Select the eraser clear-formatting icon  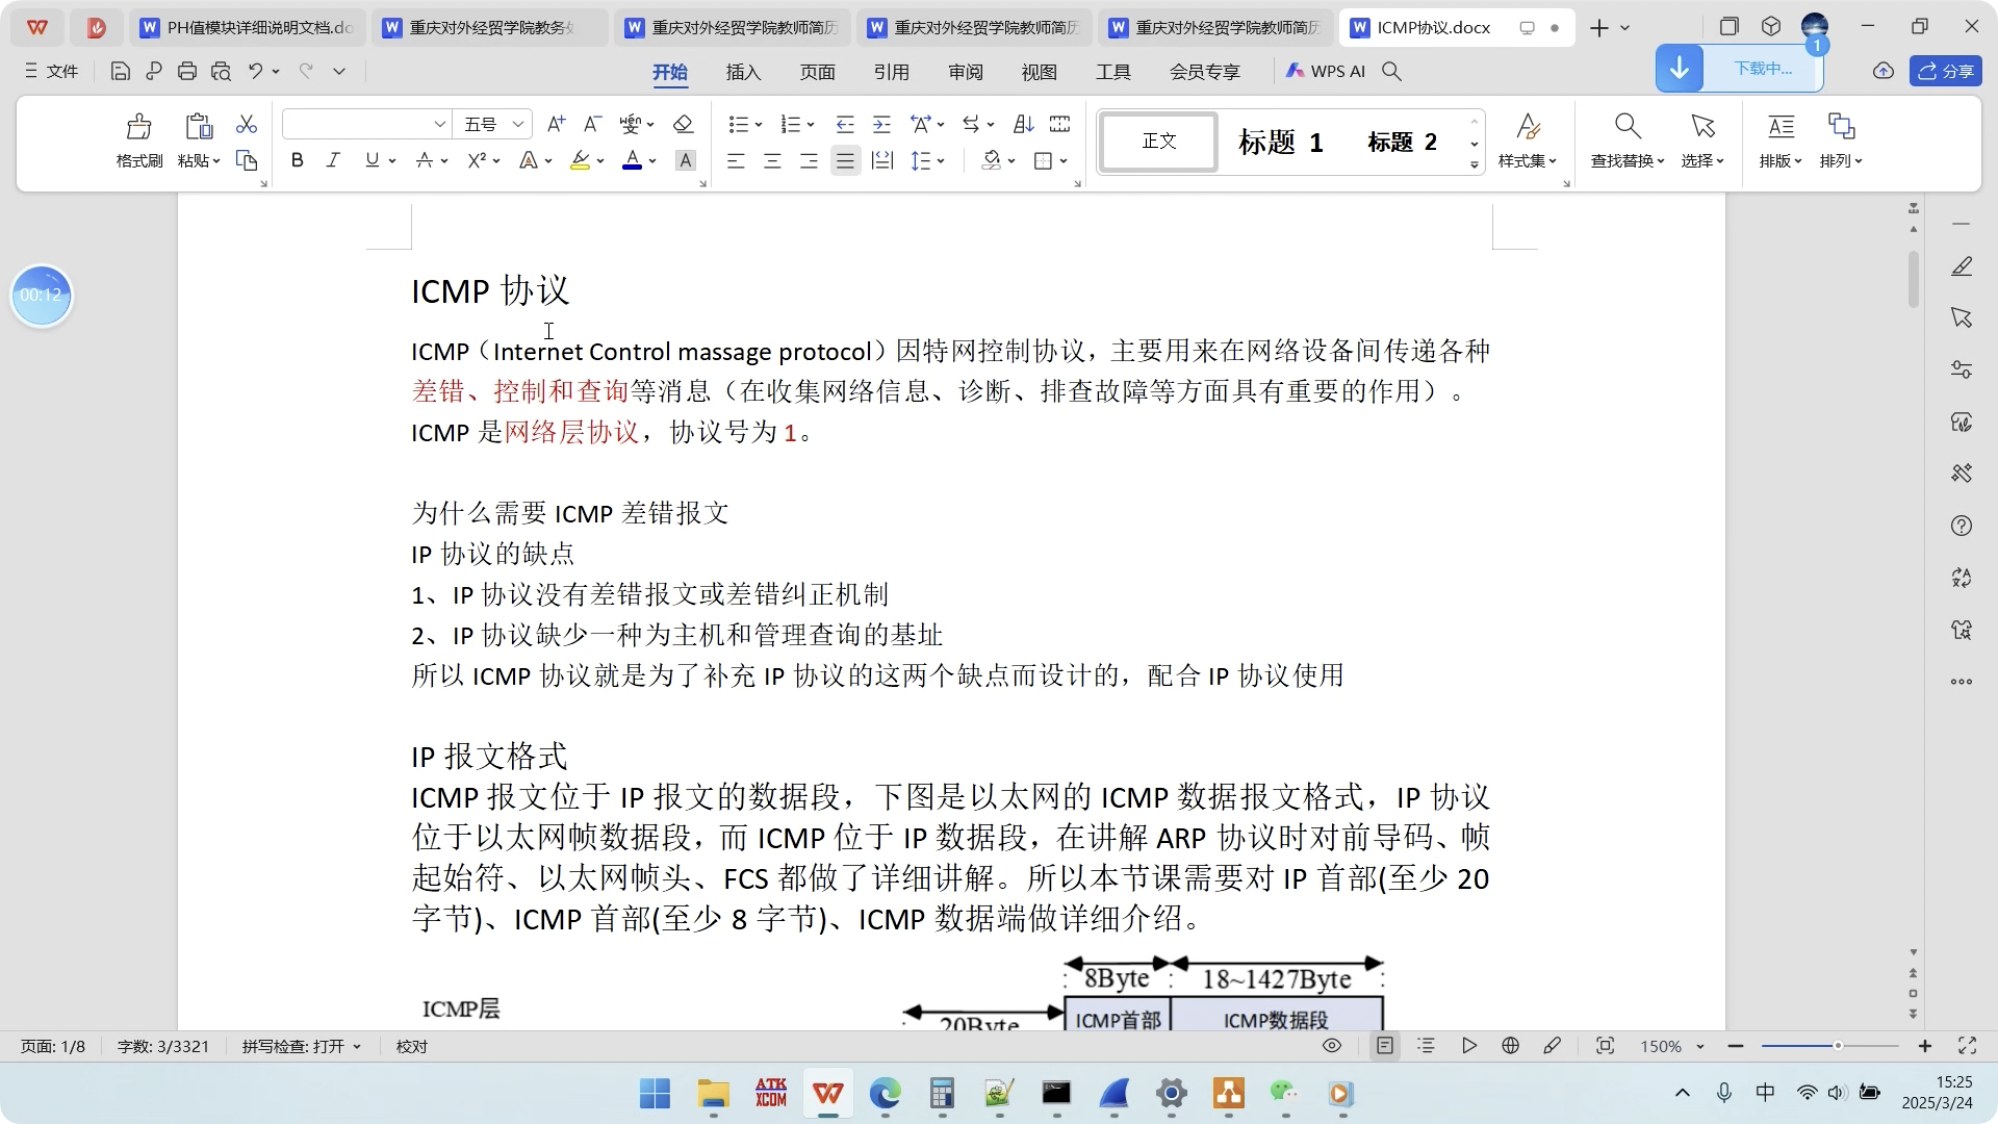click(x=684, y=123)
